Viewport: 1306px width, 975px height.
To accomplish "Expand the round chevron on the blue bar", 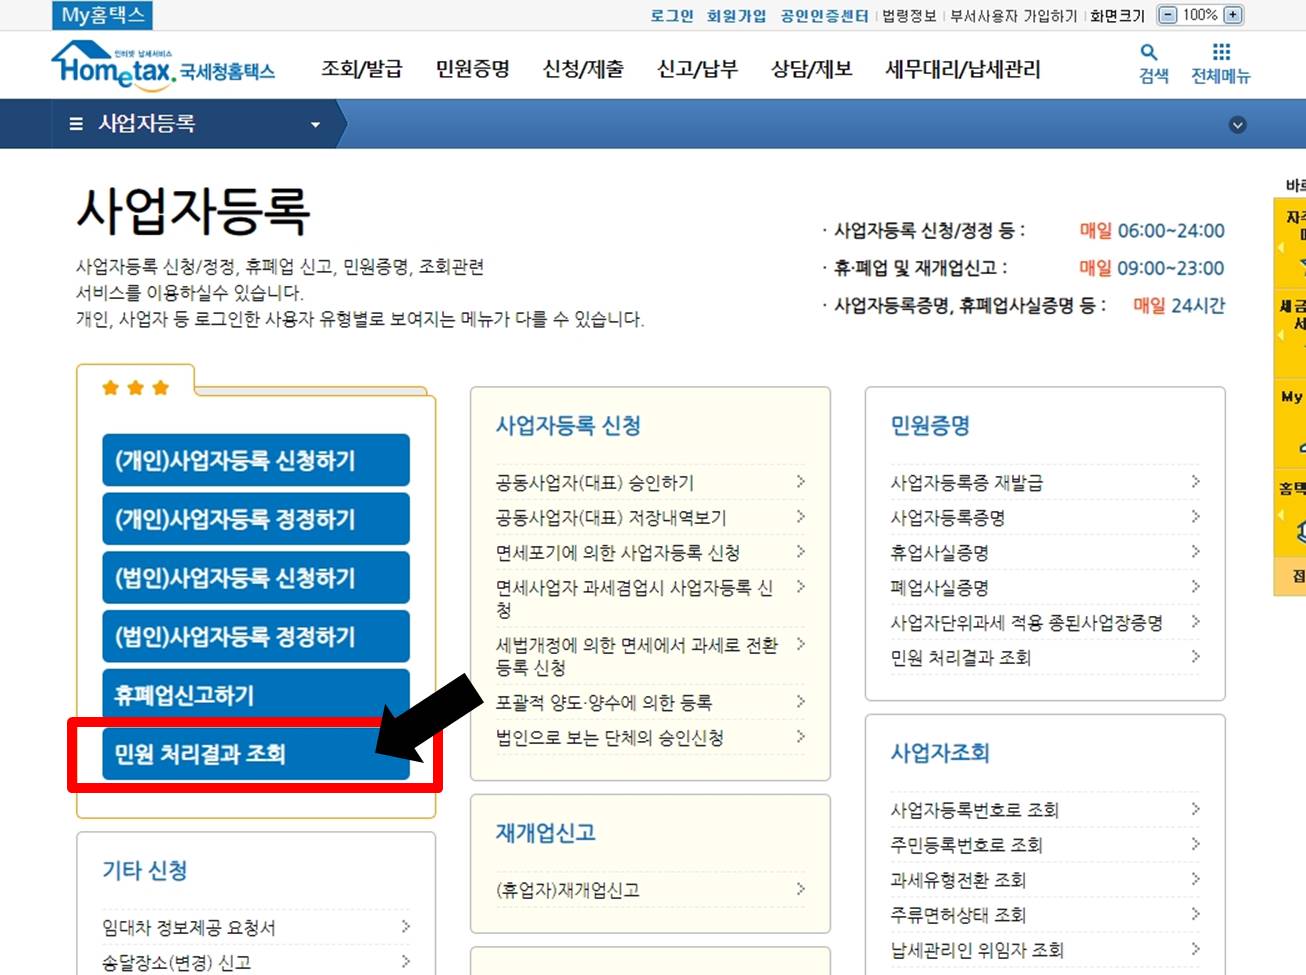I will coord(1238,125).
